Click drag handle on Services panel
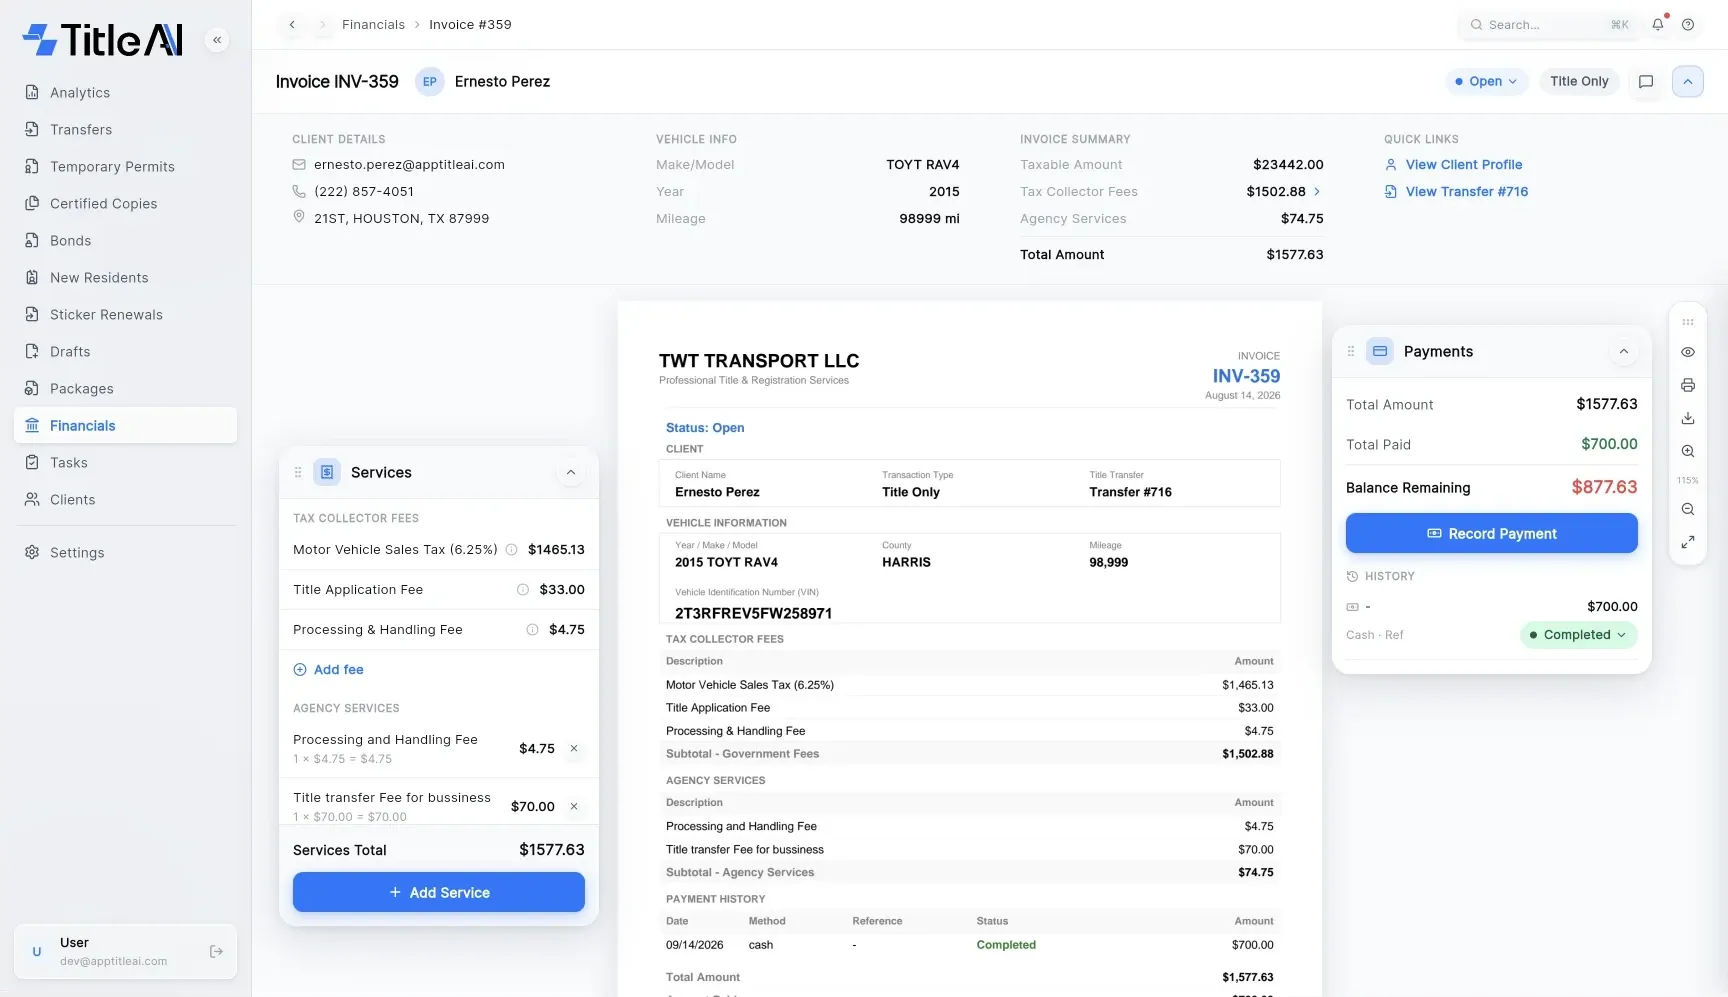Viewport: 1728px width, 997px height. tap(298, 472)
